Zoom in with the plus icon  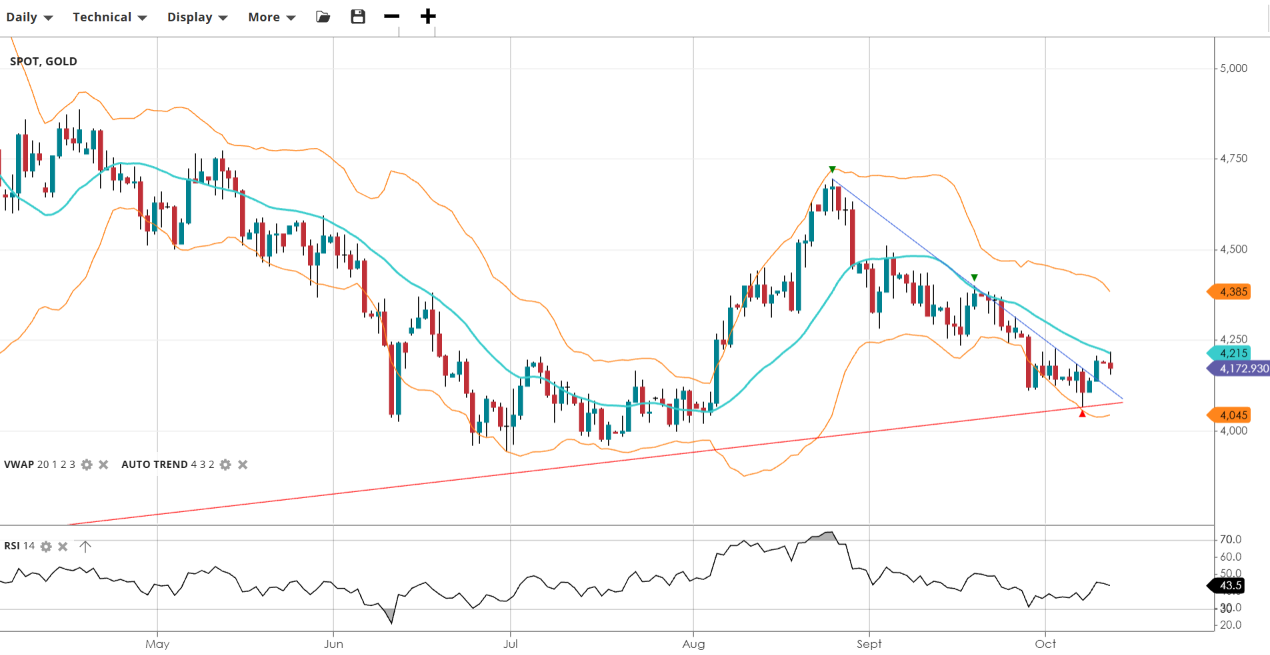click(428, 17)
